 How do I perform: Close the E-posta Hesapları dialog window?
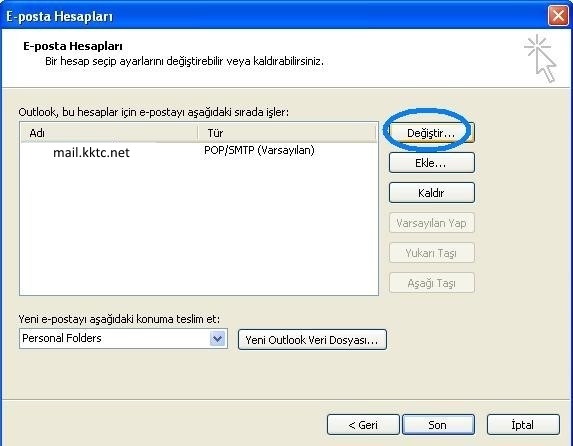[x=558, y=16]
